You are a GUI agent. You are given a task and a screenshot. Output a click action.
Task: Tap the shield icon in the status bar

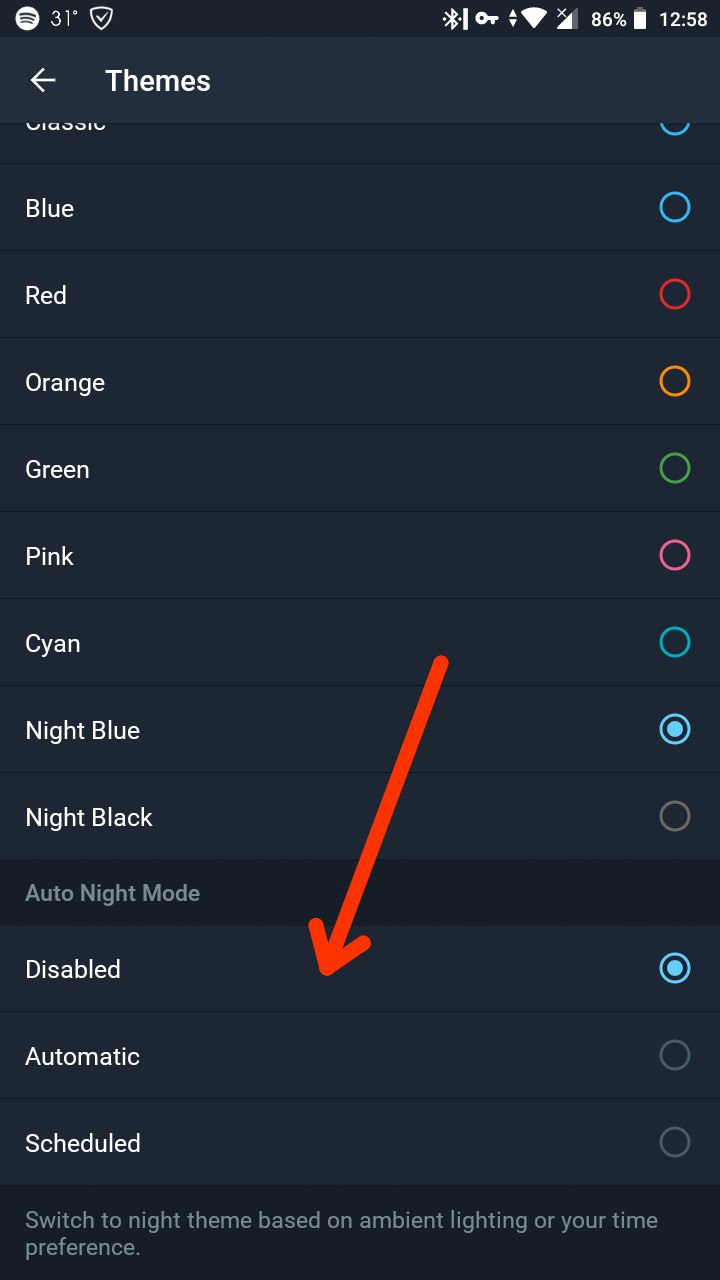click(101, 19)
